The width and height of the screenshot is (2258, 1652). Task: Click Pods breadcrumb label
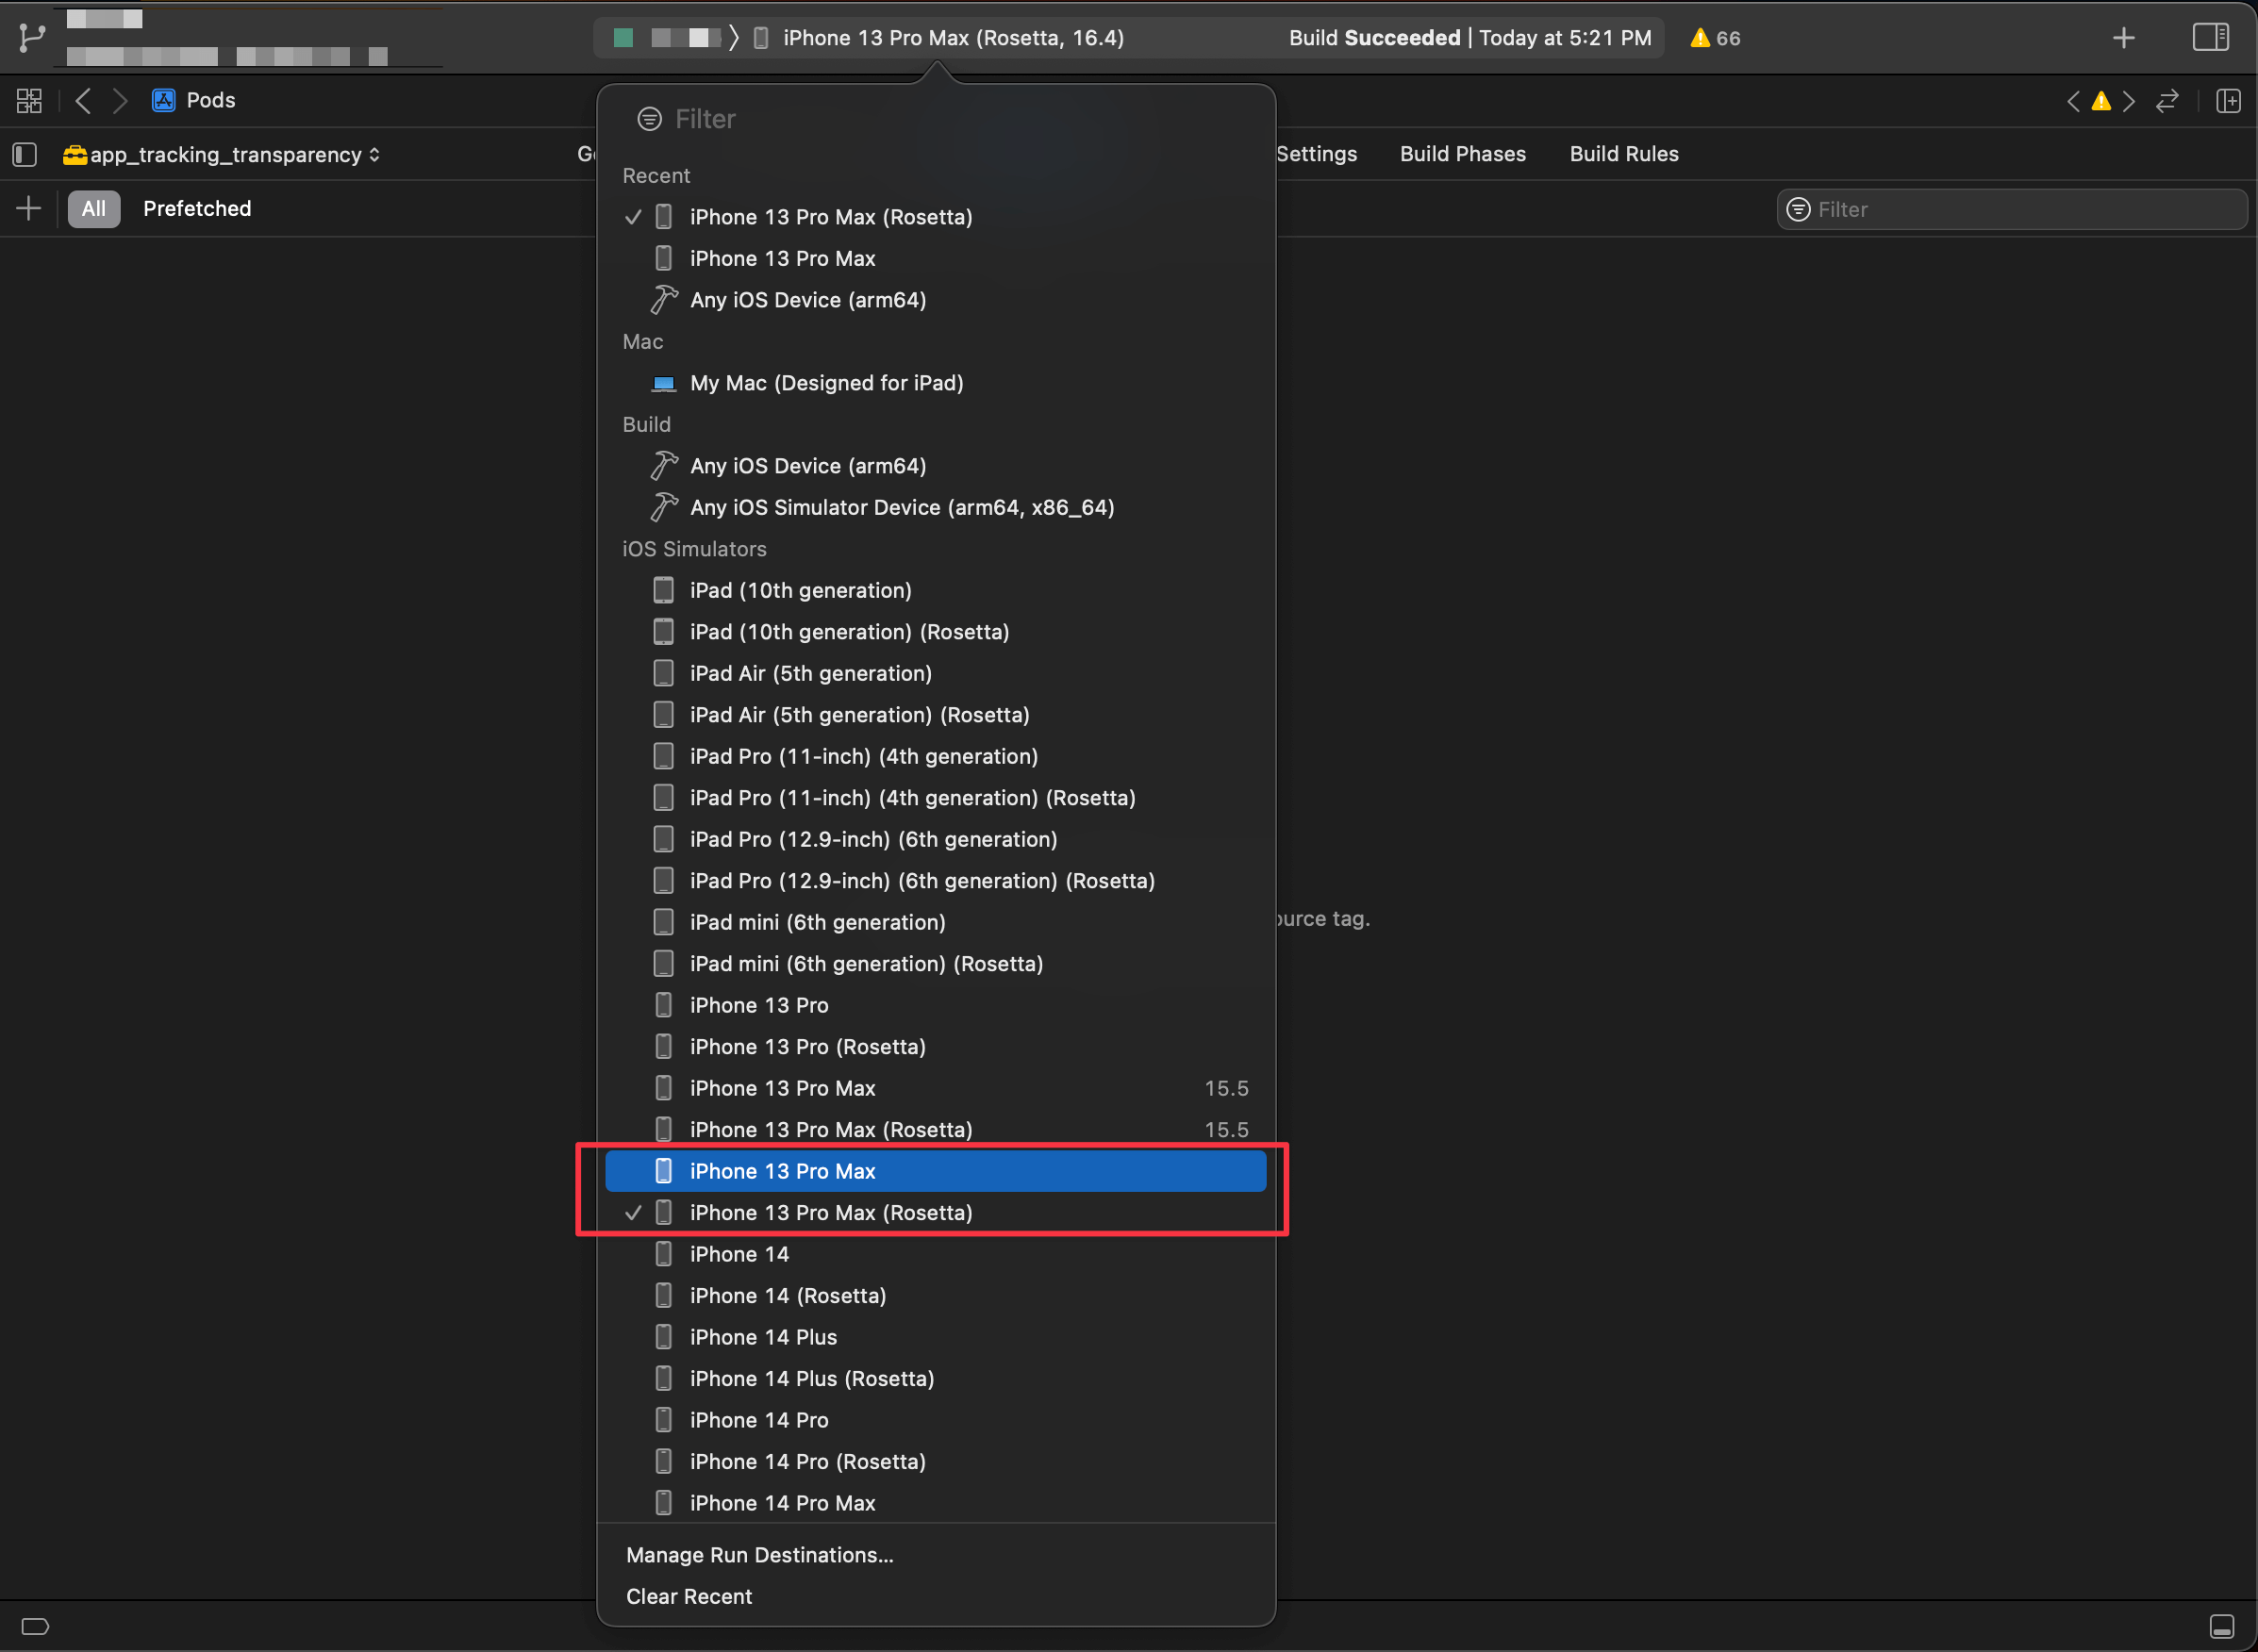[x=211, y=100]
